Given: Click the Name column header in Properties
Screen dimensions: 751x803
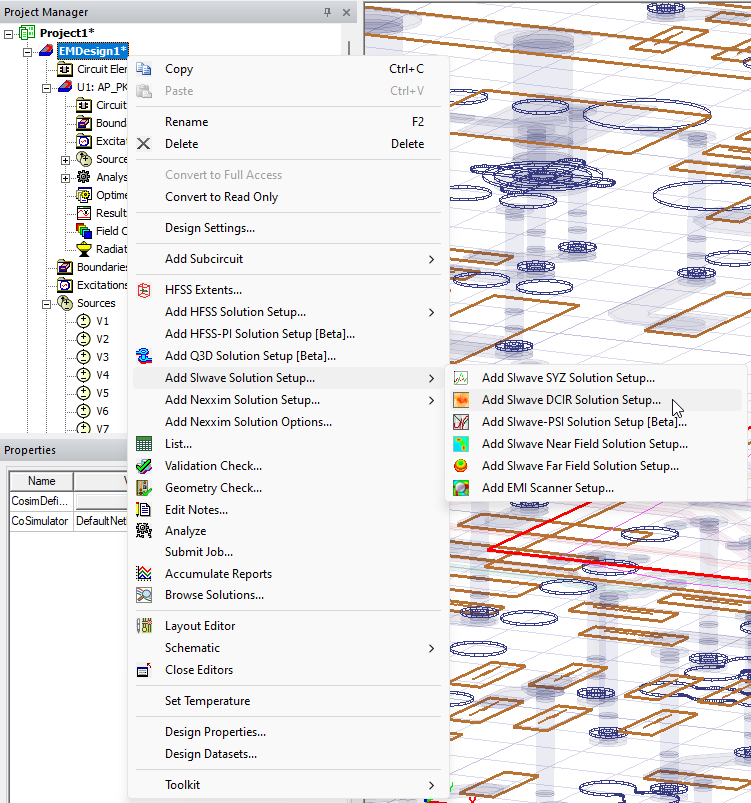Looking at the screenshot, I should click(x=41, y=481).
